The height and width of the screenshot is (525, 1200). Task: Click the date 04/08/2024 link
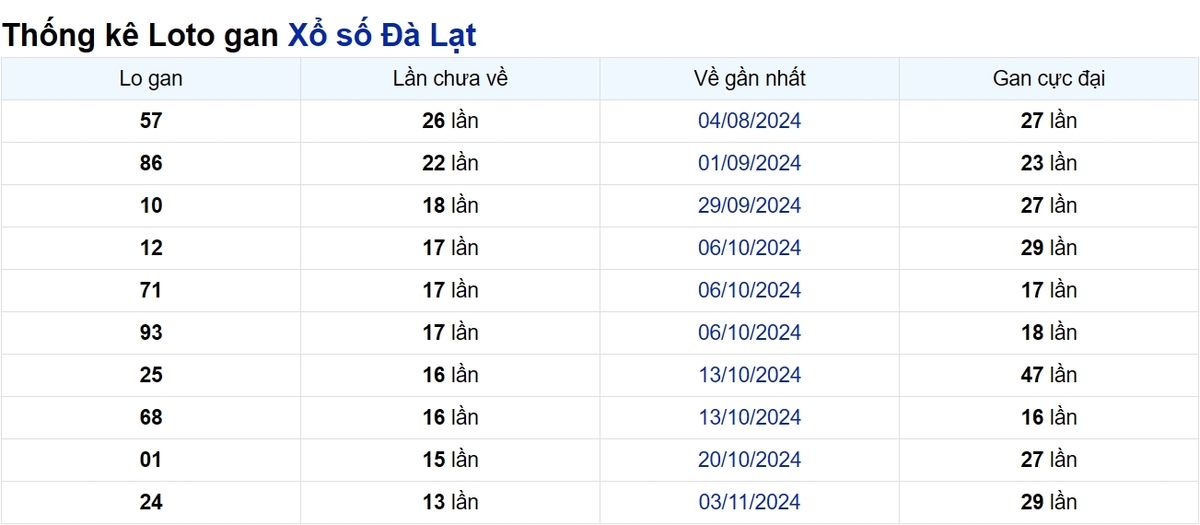tap(749, 121)
